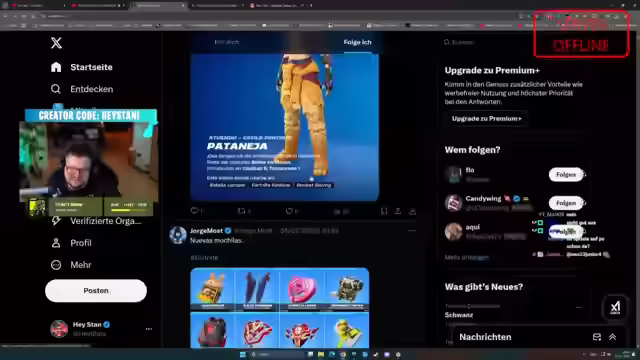Click the magnifier icon in the search box

[447, 42]
